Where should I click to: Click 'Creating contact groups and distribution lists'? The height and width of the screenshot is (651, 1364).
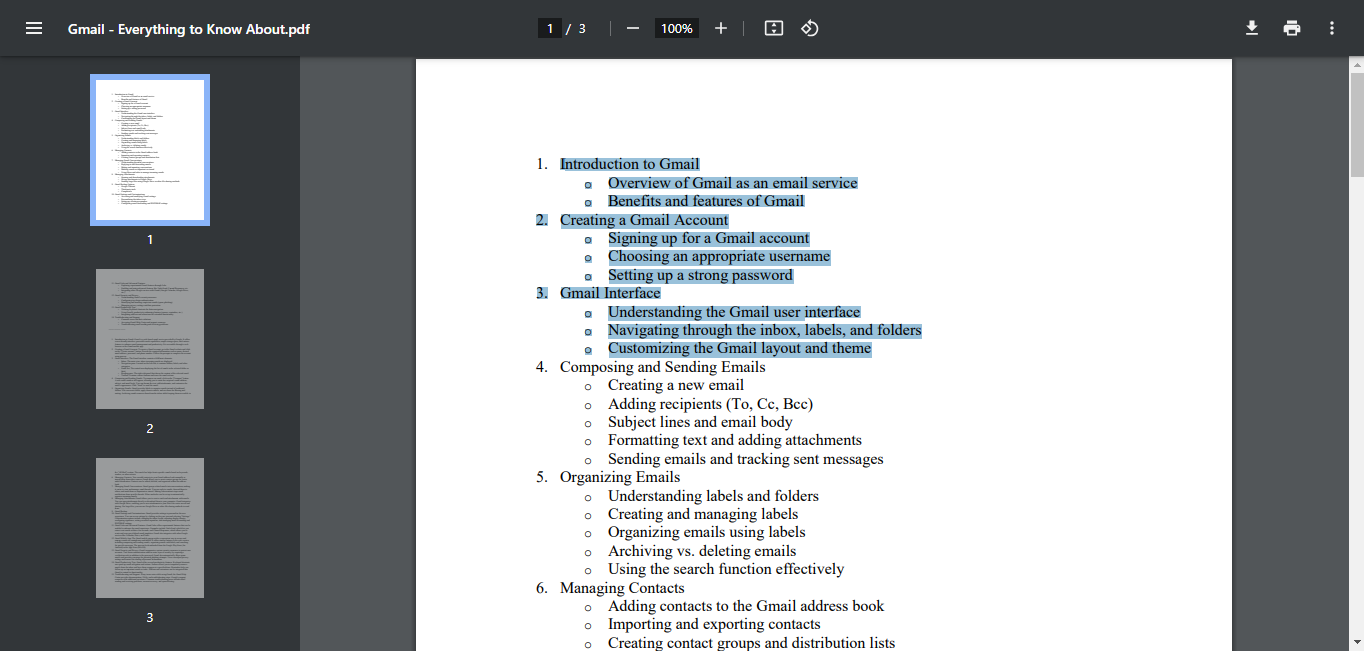click(752, 643)
